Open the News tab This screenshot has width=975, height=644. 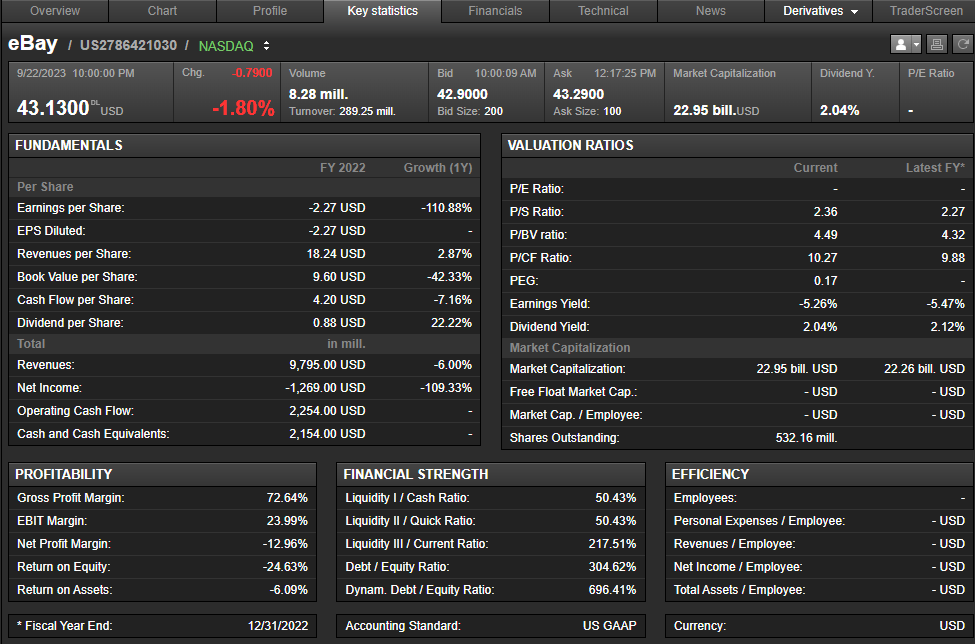[x=711, y=11]
